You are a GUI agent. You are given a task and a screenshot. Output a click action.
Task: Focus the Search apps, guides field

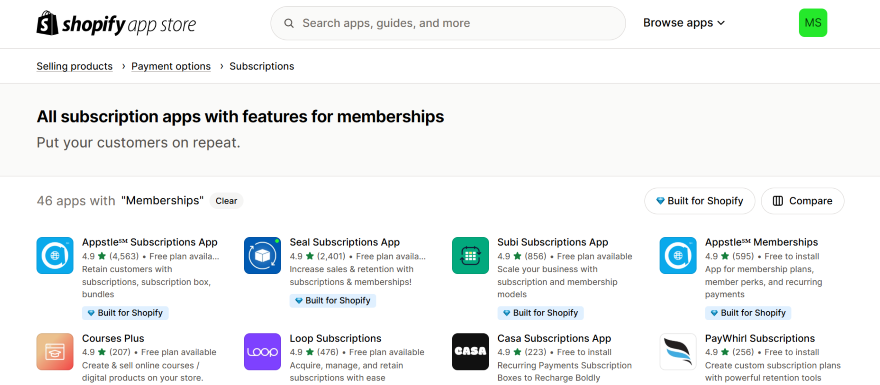click(448, 23)
